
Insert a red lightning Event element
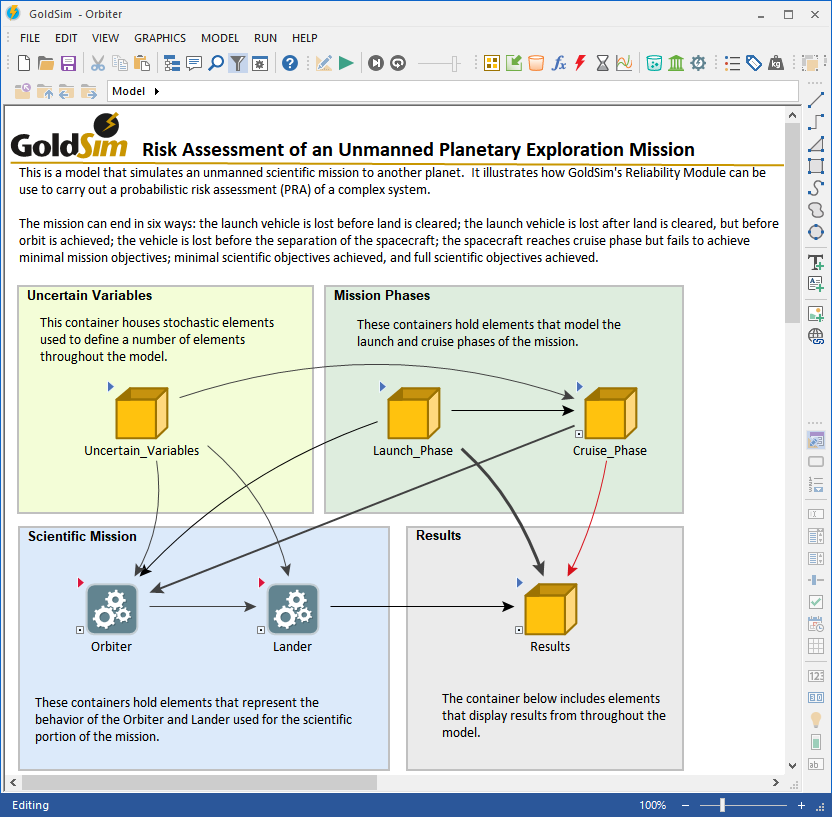point(580,63)
